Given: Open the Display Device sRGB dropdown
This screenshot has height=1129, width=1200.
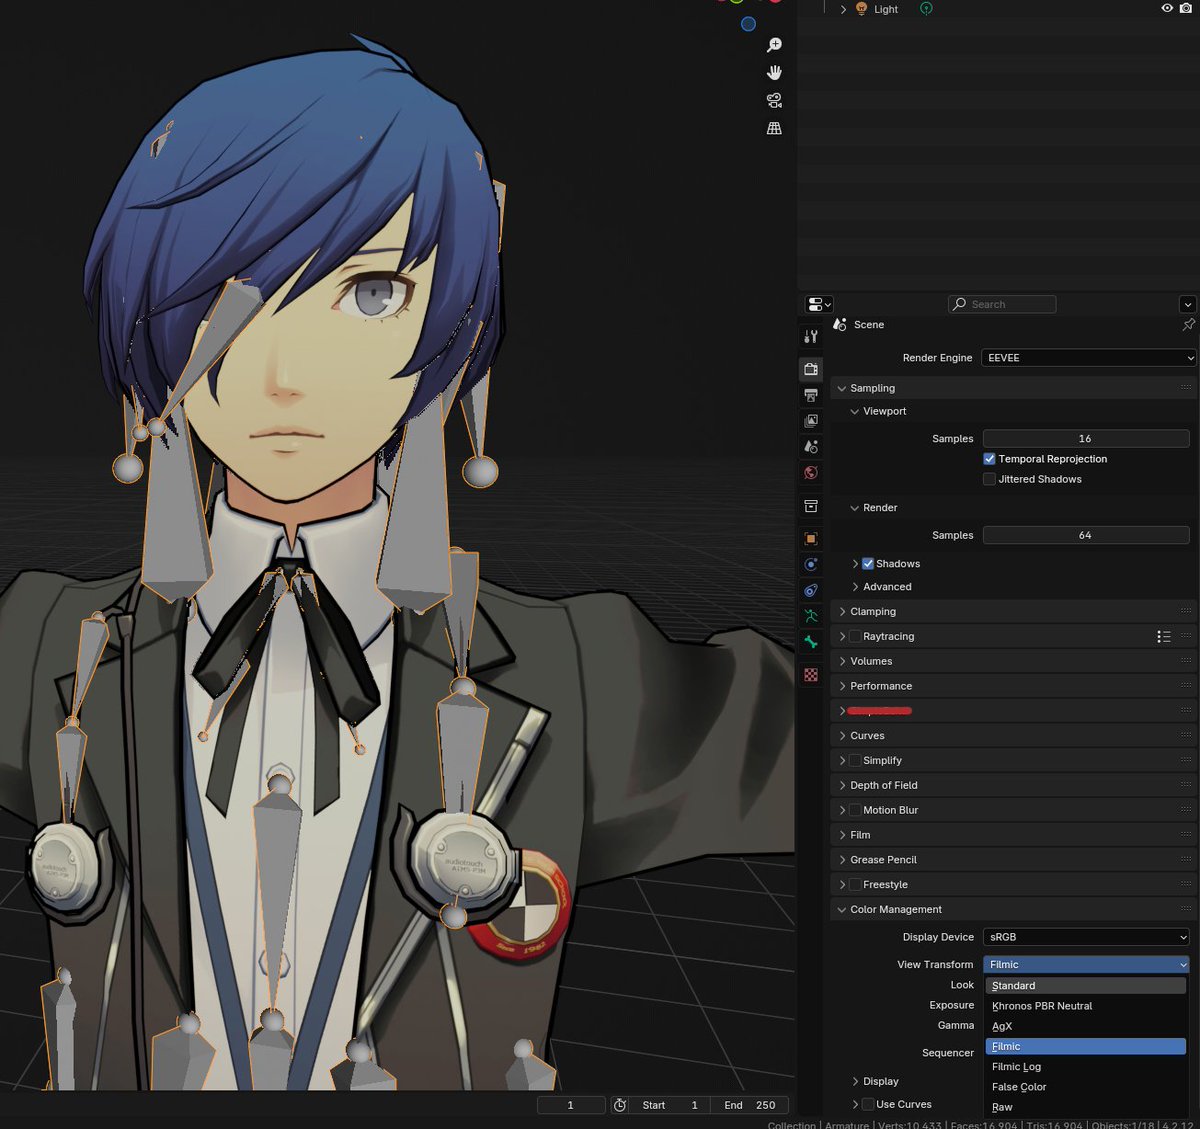Looking at the screenshot, I should pyautogui.click(x=1086, y=937).
